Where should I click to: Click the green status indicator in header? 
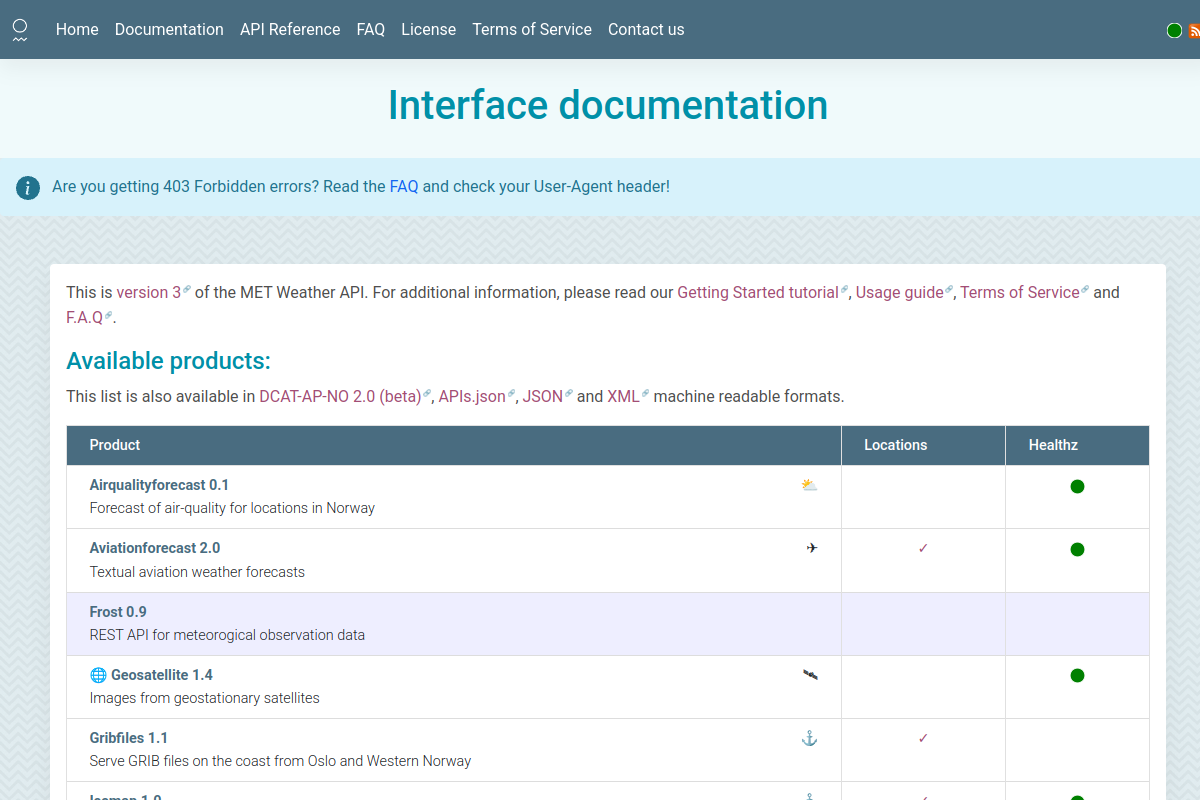pos(1175,31)
